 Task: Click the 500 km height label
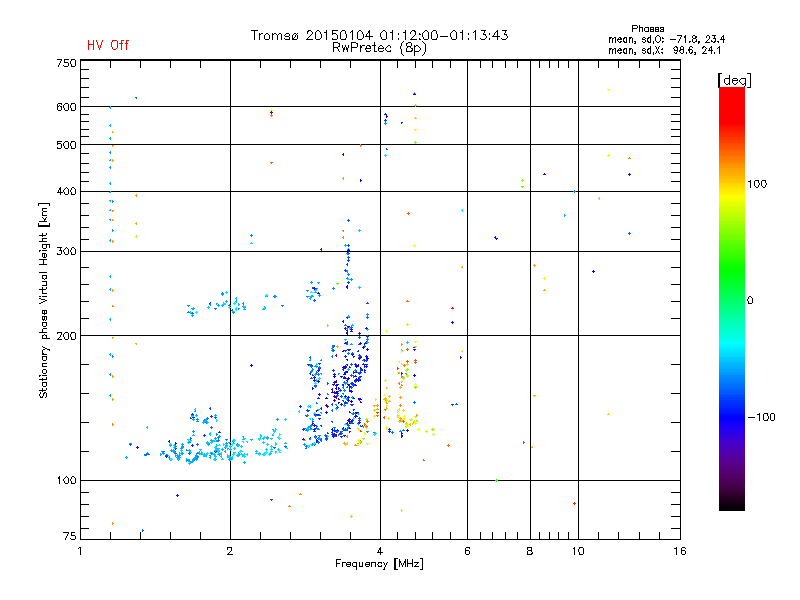pos(66,145)
